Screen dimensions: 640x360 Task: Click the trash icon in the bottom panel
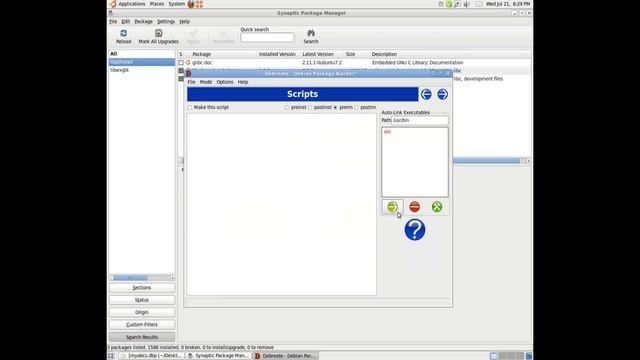529,356
